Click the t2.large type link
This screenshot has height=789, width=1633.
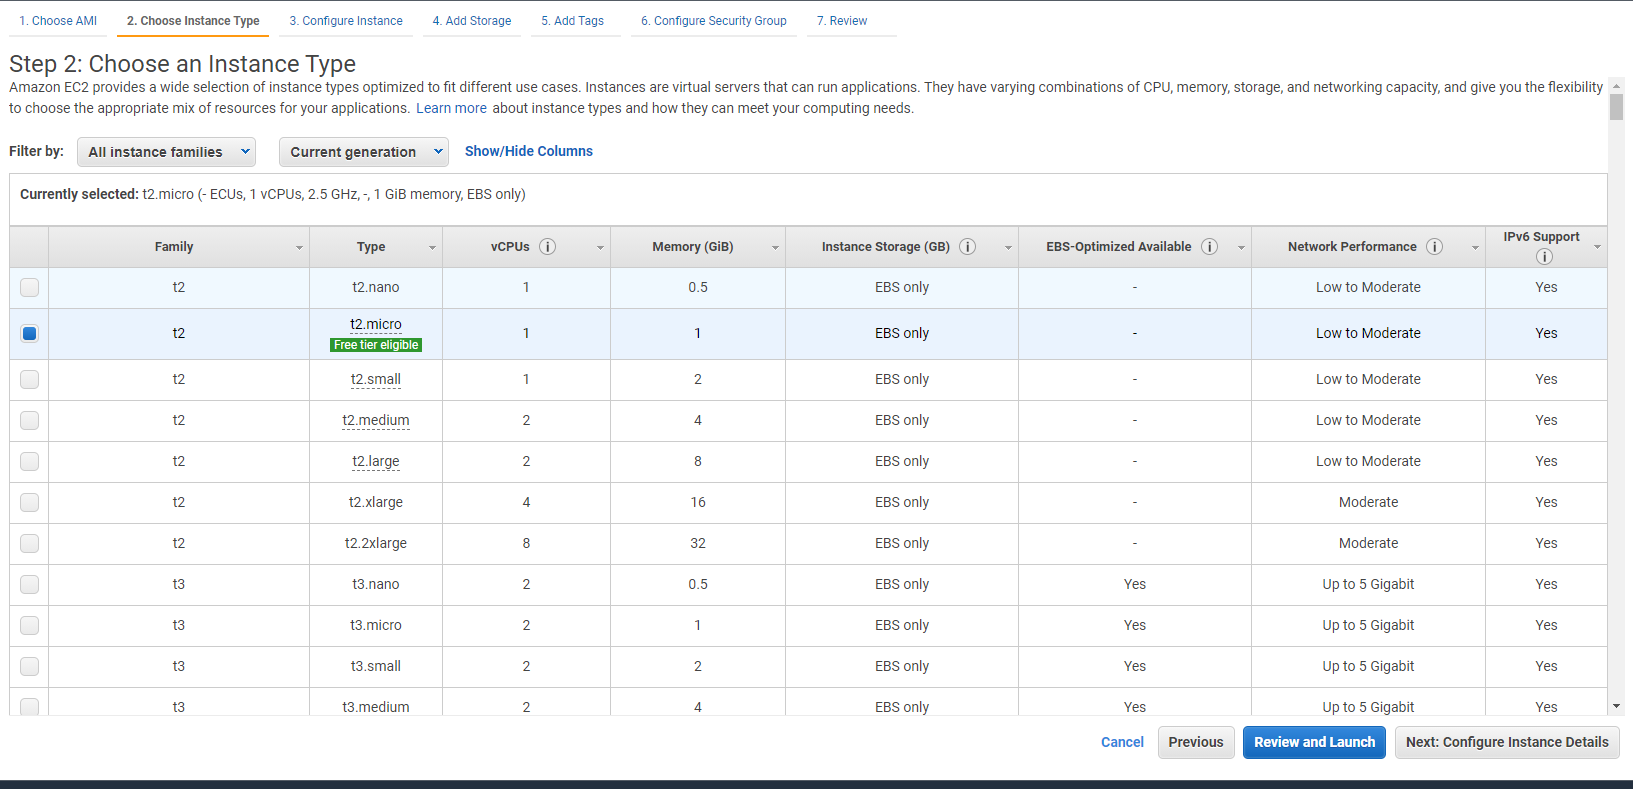coord(376,461)
